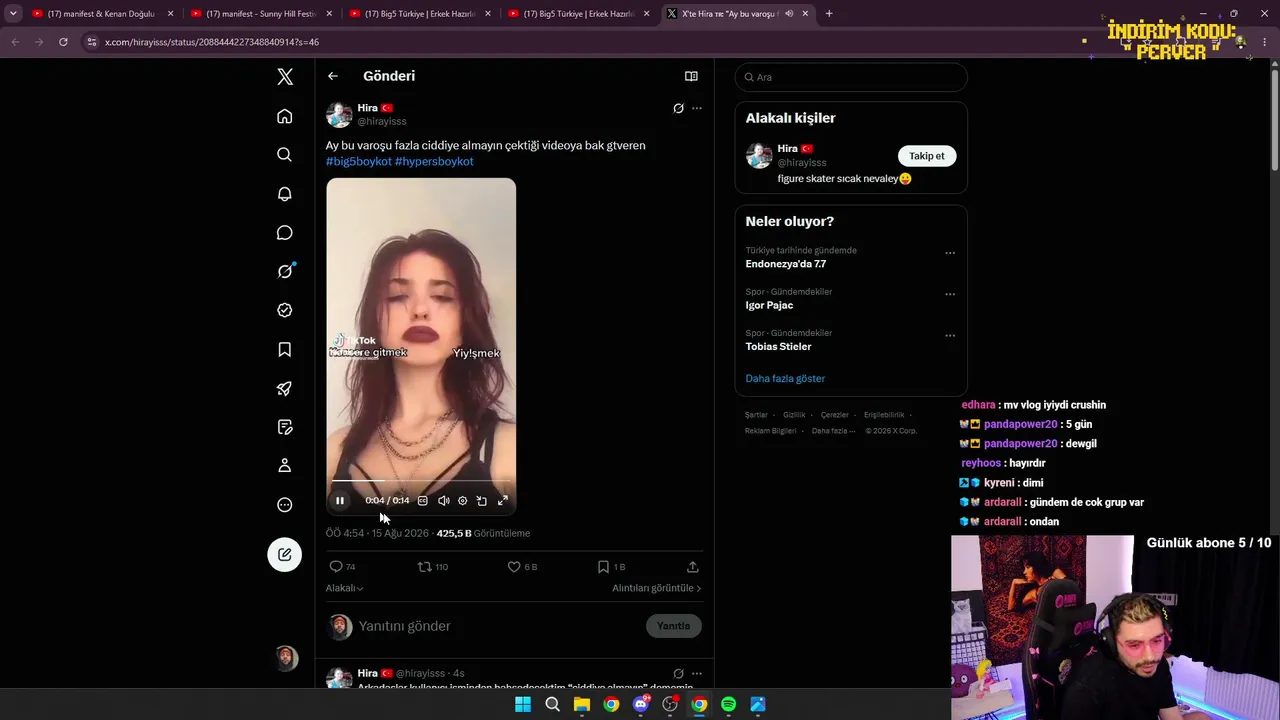Pop the video out to picture-in-picture

tap(481, 501)
